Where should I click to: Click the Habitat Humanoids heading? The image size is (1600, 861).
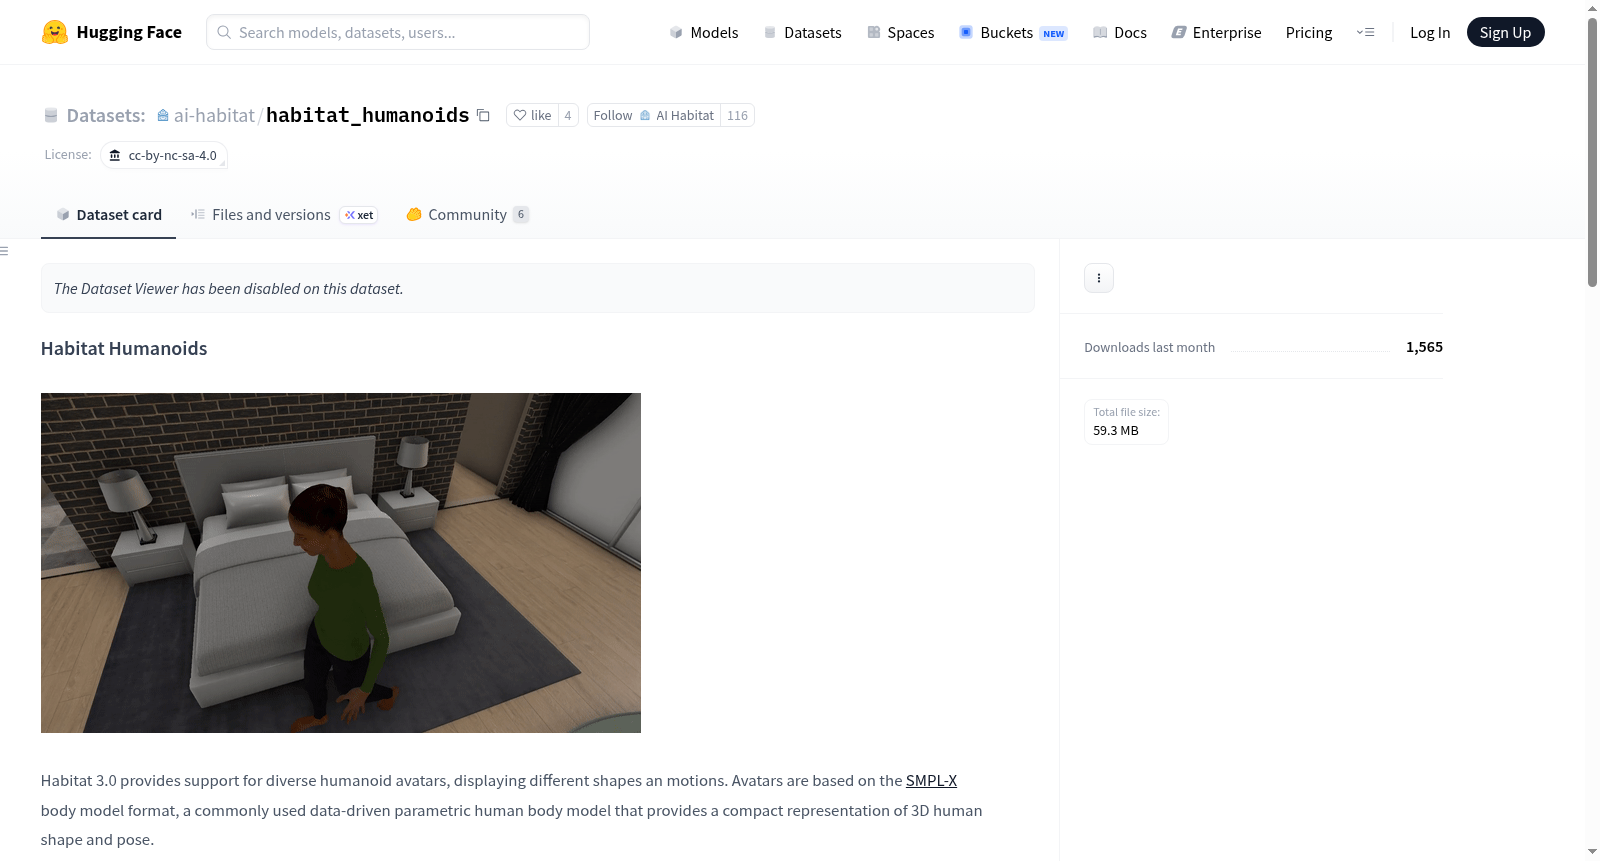pos(124,348)
